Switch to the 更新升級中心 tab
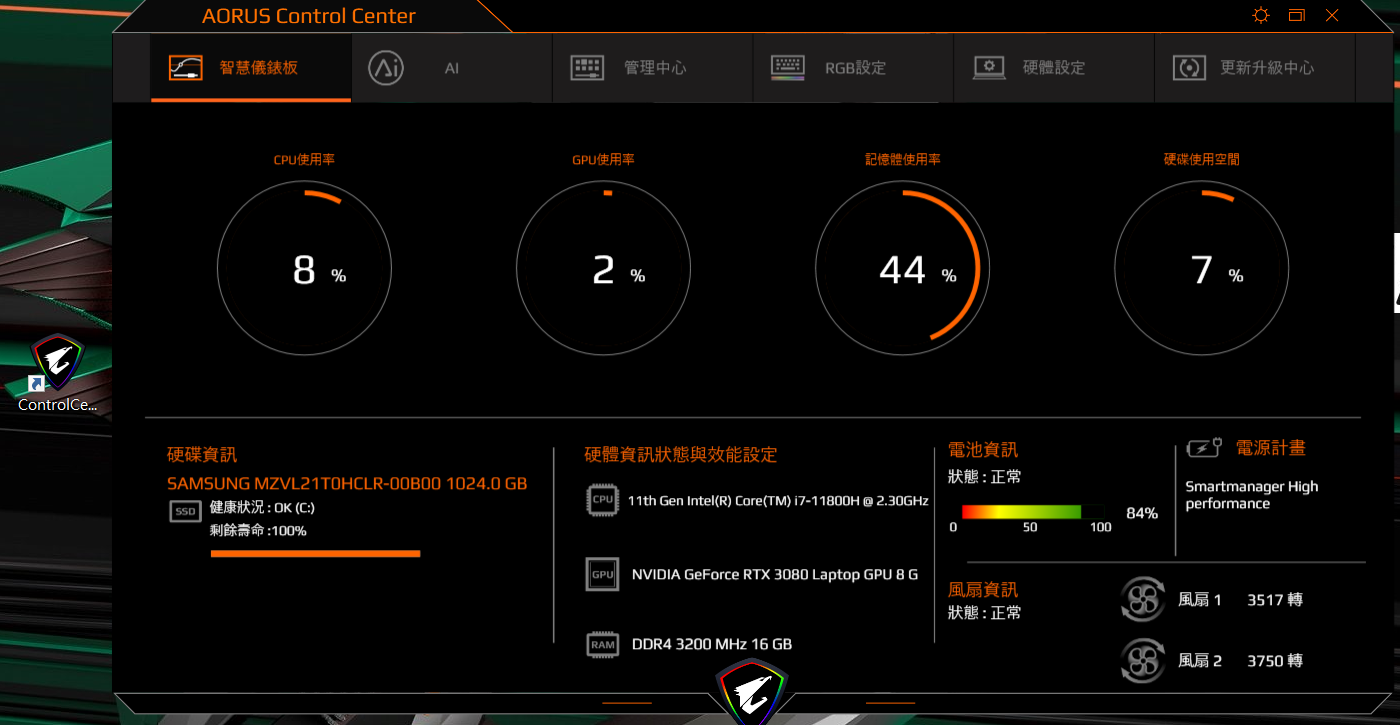This screenshot has height=725, width=1400. 1255,68
